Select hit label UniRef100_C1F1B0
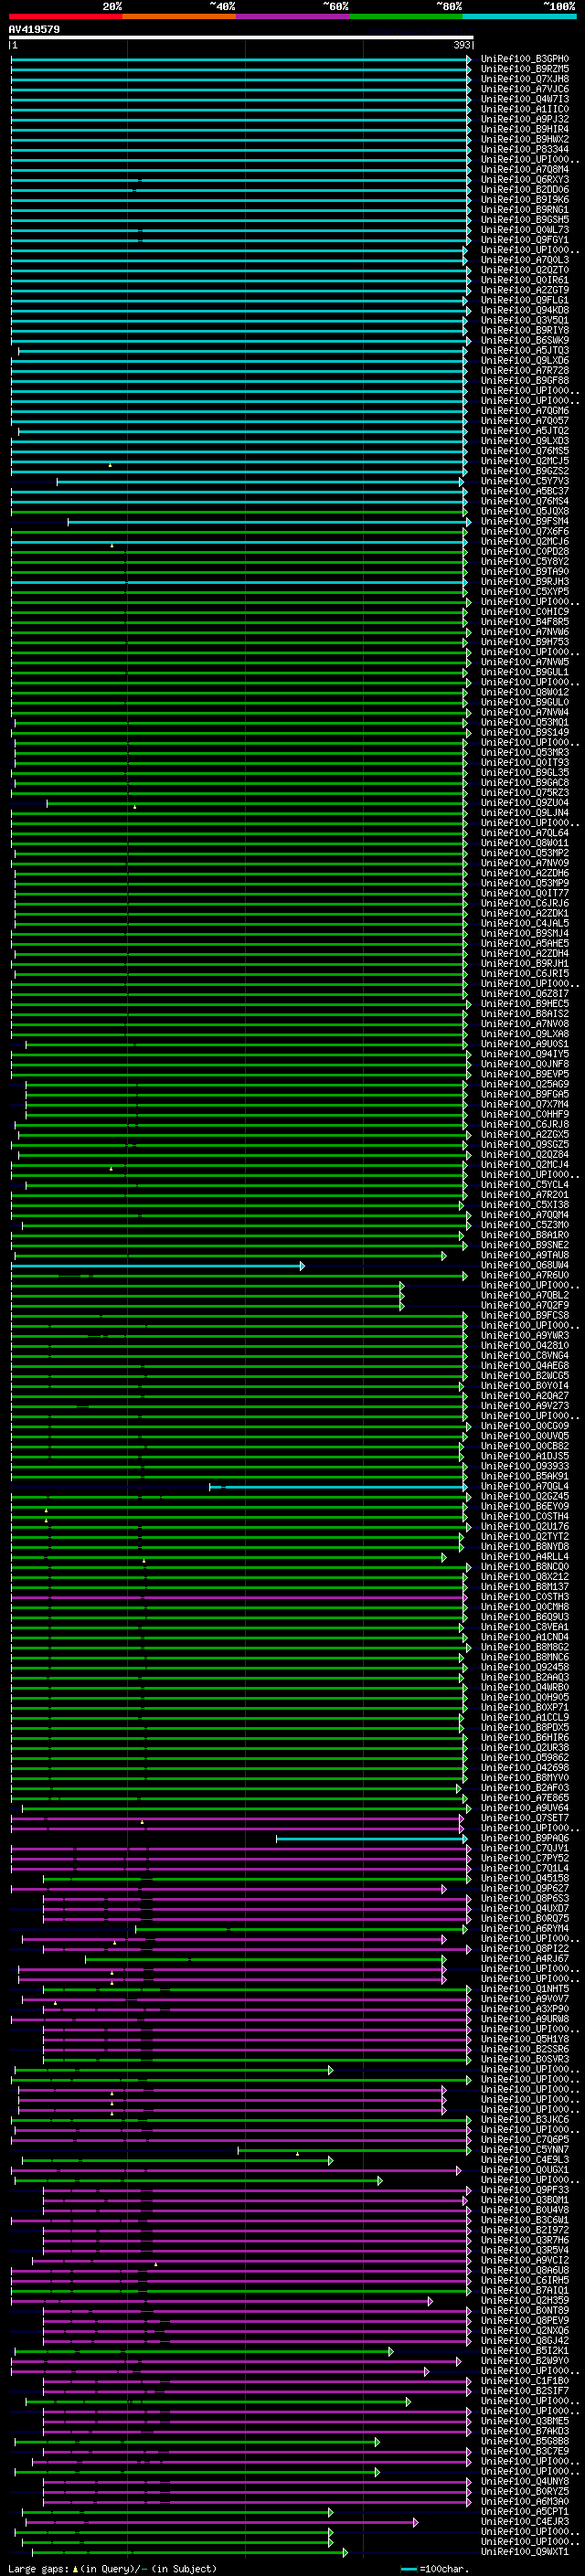This screenshot has height=2576, width=585. [525, 2382]
